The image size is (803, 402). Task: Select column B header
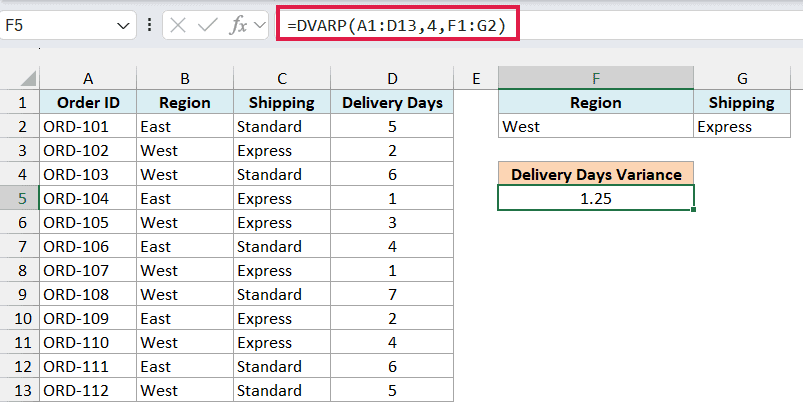[x=185, y=78]
